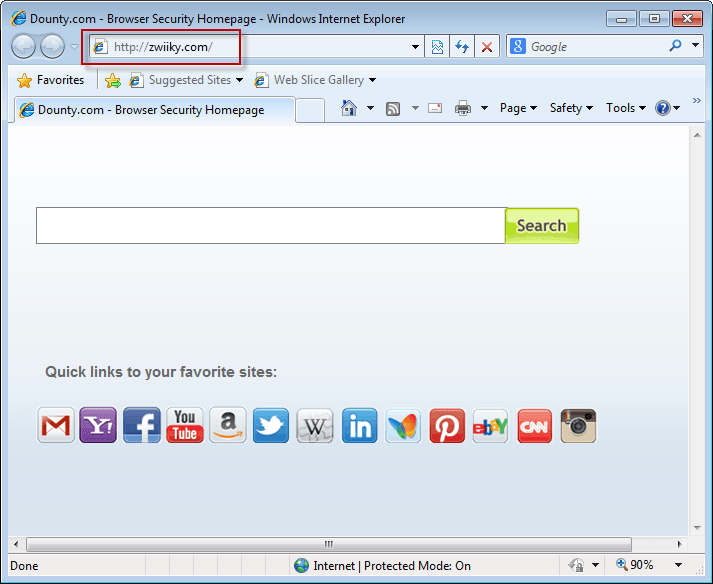Click the horizontal scrollbar left arrow
This screenshot has width=713, height=584.
tap(16, 544)
